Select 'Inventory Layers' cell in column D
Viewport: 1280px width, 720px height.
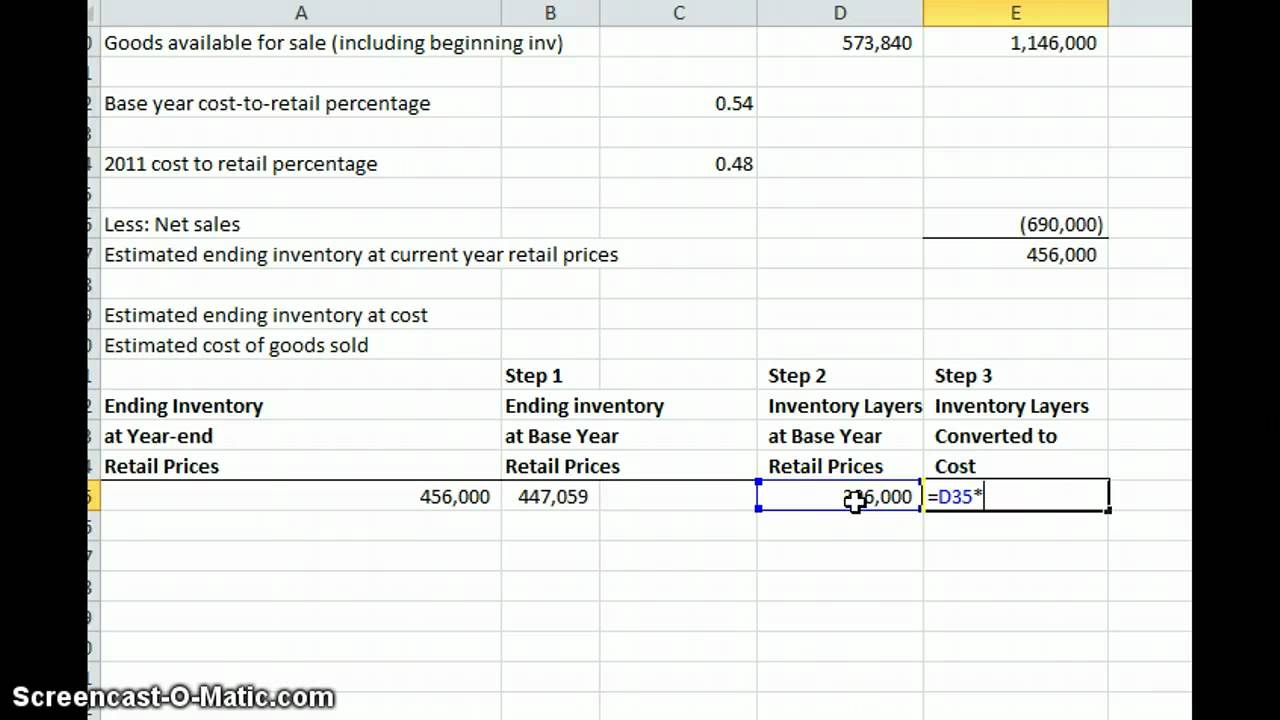[840, 406]
